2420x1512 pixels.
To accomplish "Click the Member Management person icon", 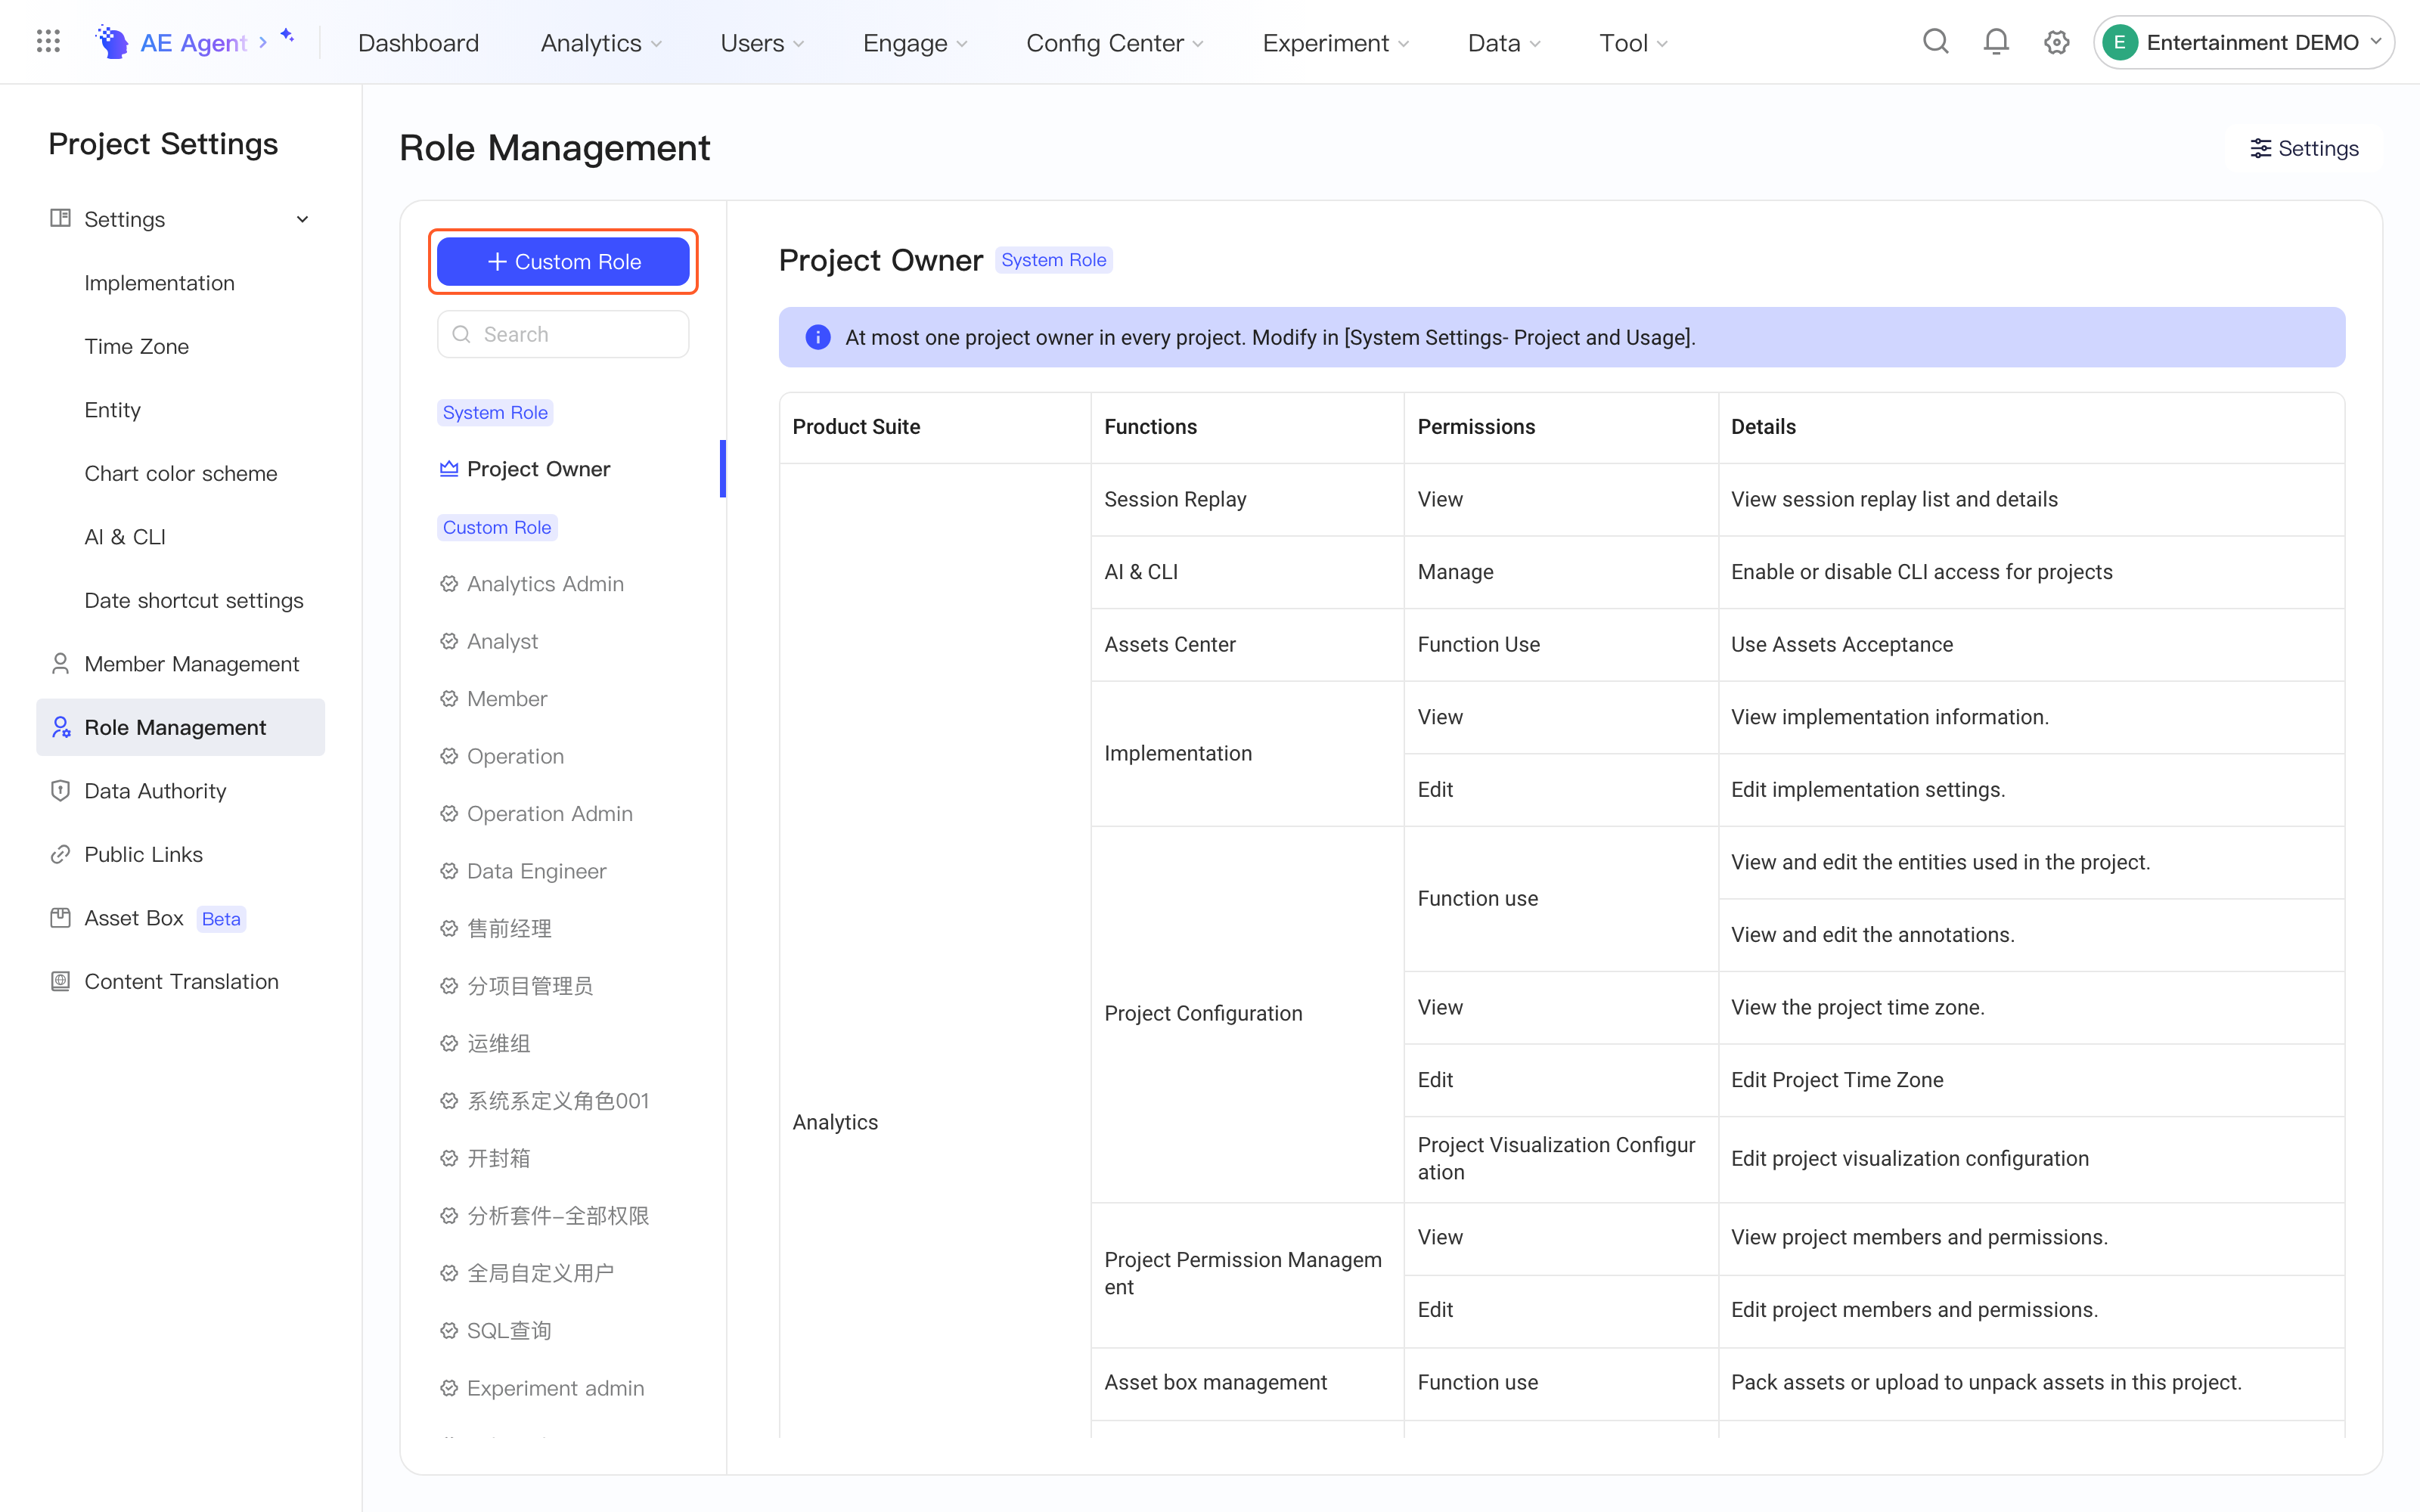I will pyautogui.click(x=60, y=663).
